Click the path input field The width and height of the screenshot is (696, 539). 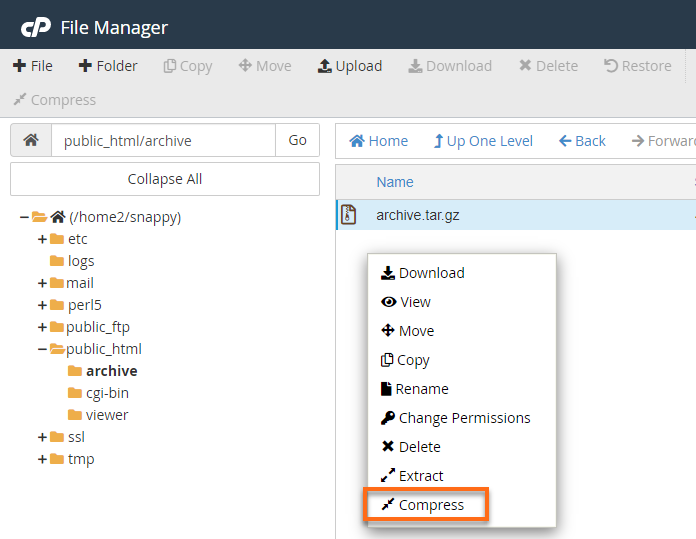pos(163,141)
